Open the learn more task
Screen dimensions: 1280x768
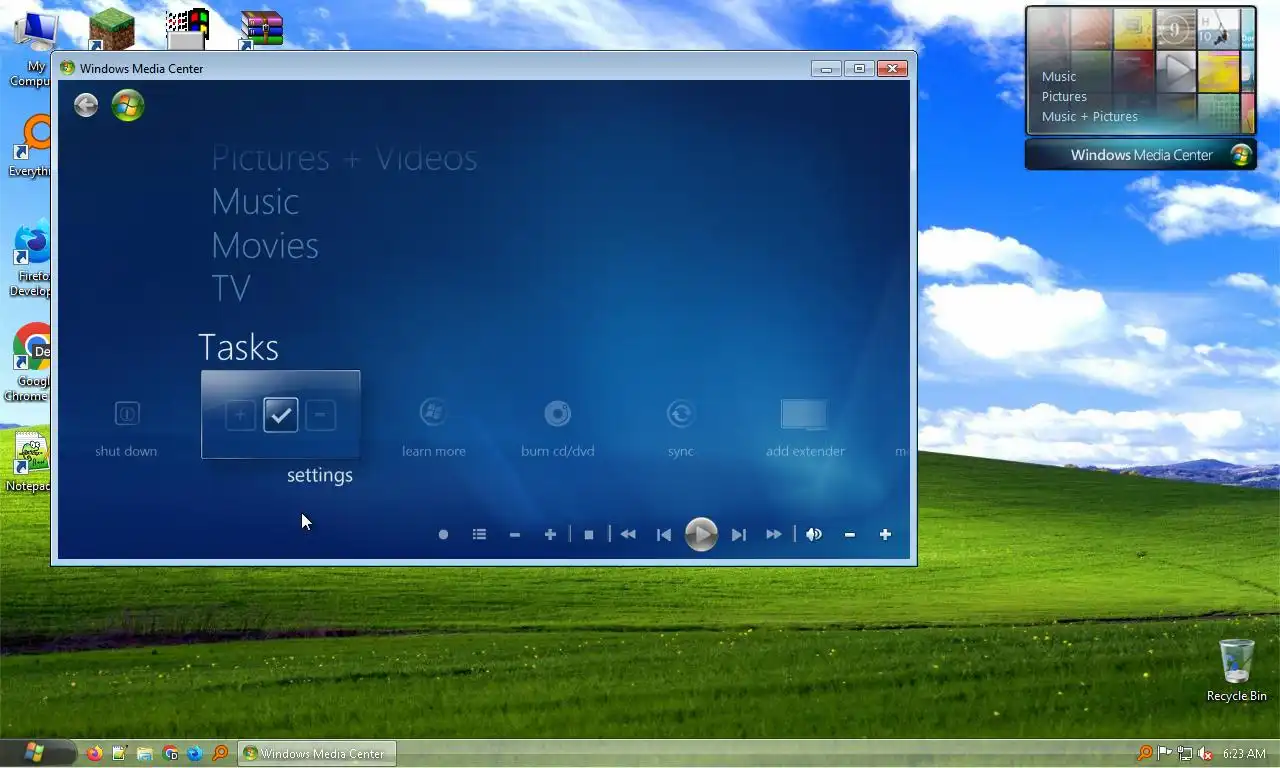tap(433, 428)
